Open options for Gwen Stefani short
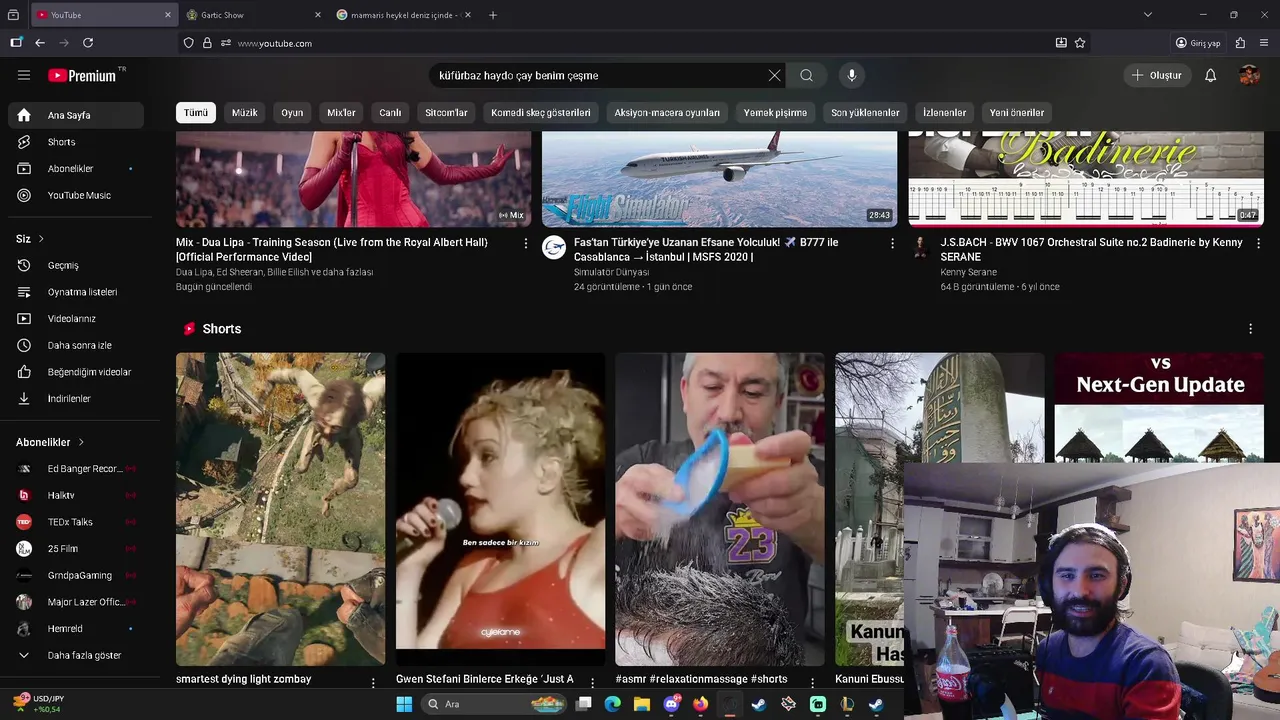1280x720 pixels. 592,683
